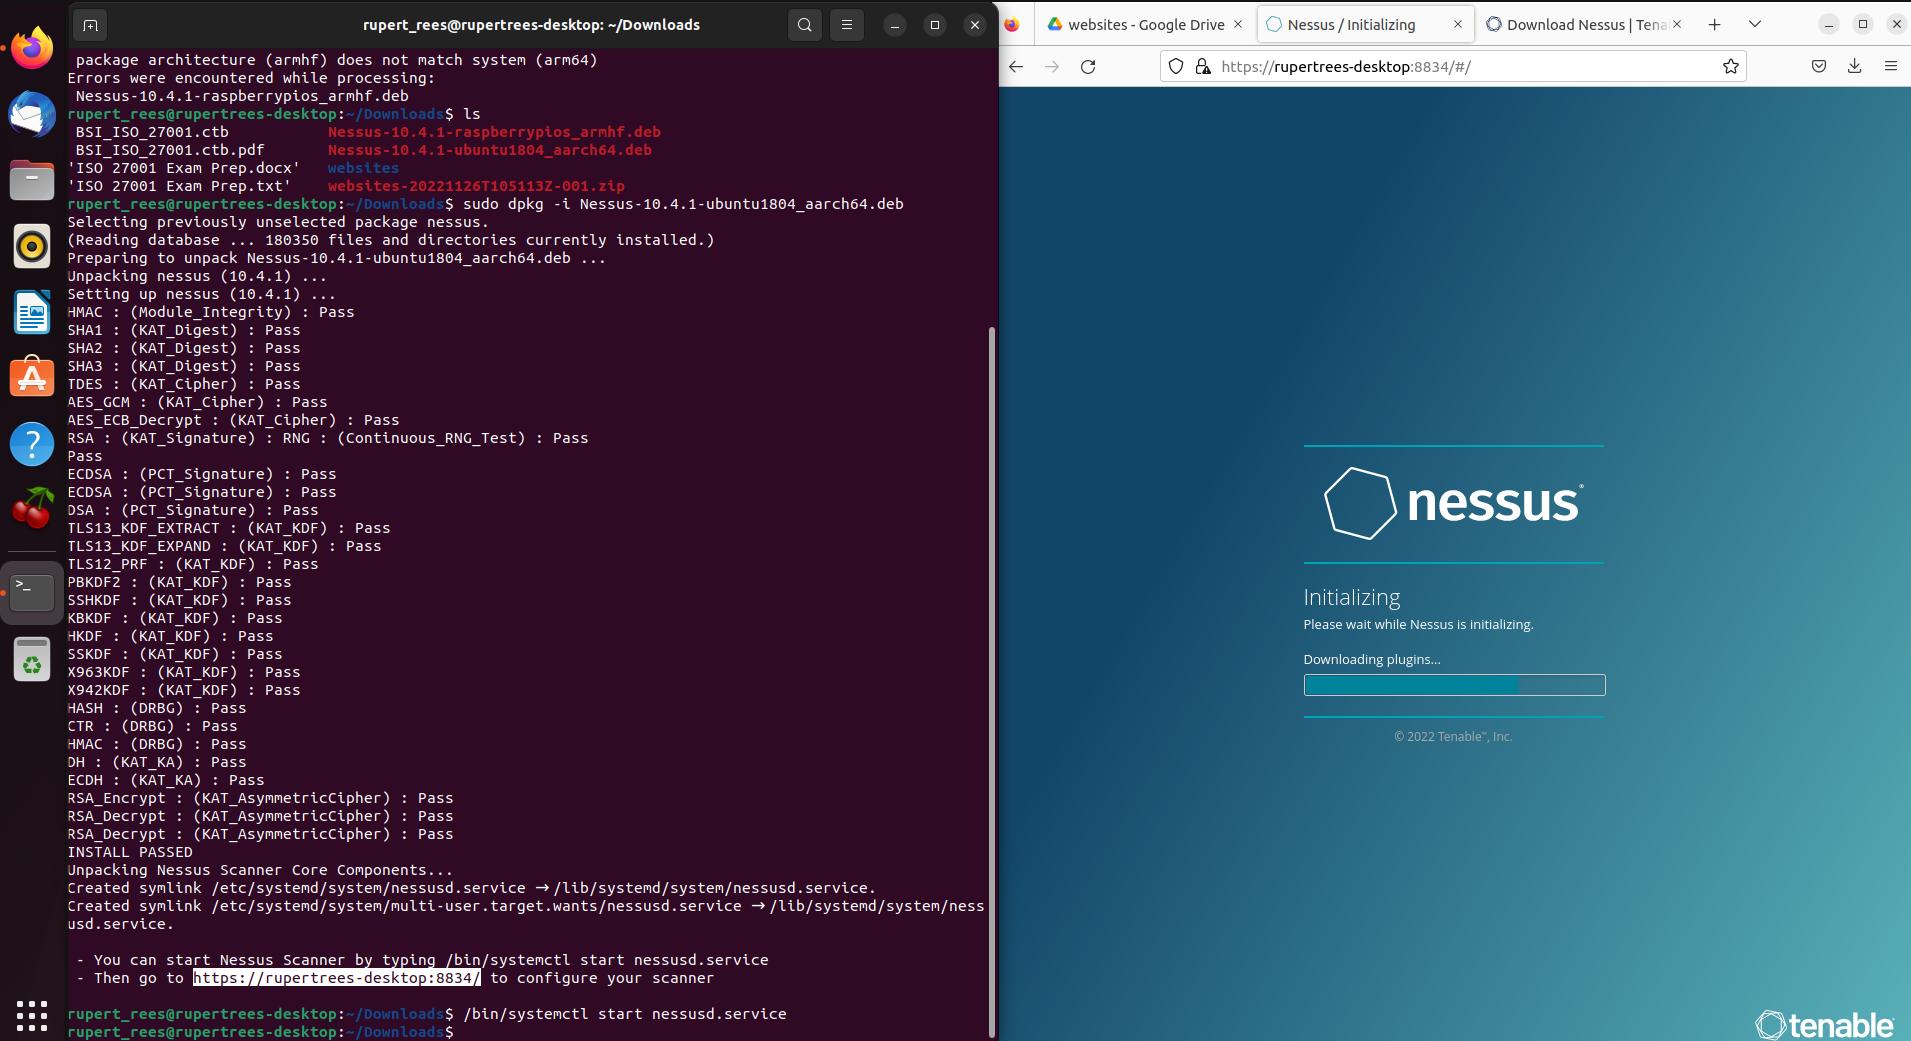Viewport: 1911px width, 1041px height.
Task: Click the Firefox address bar
Action: point(1460,67)
